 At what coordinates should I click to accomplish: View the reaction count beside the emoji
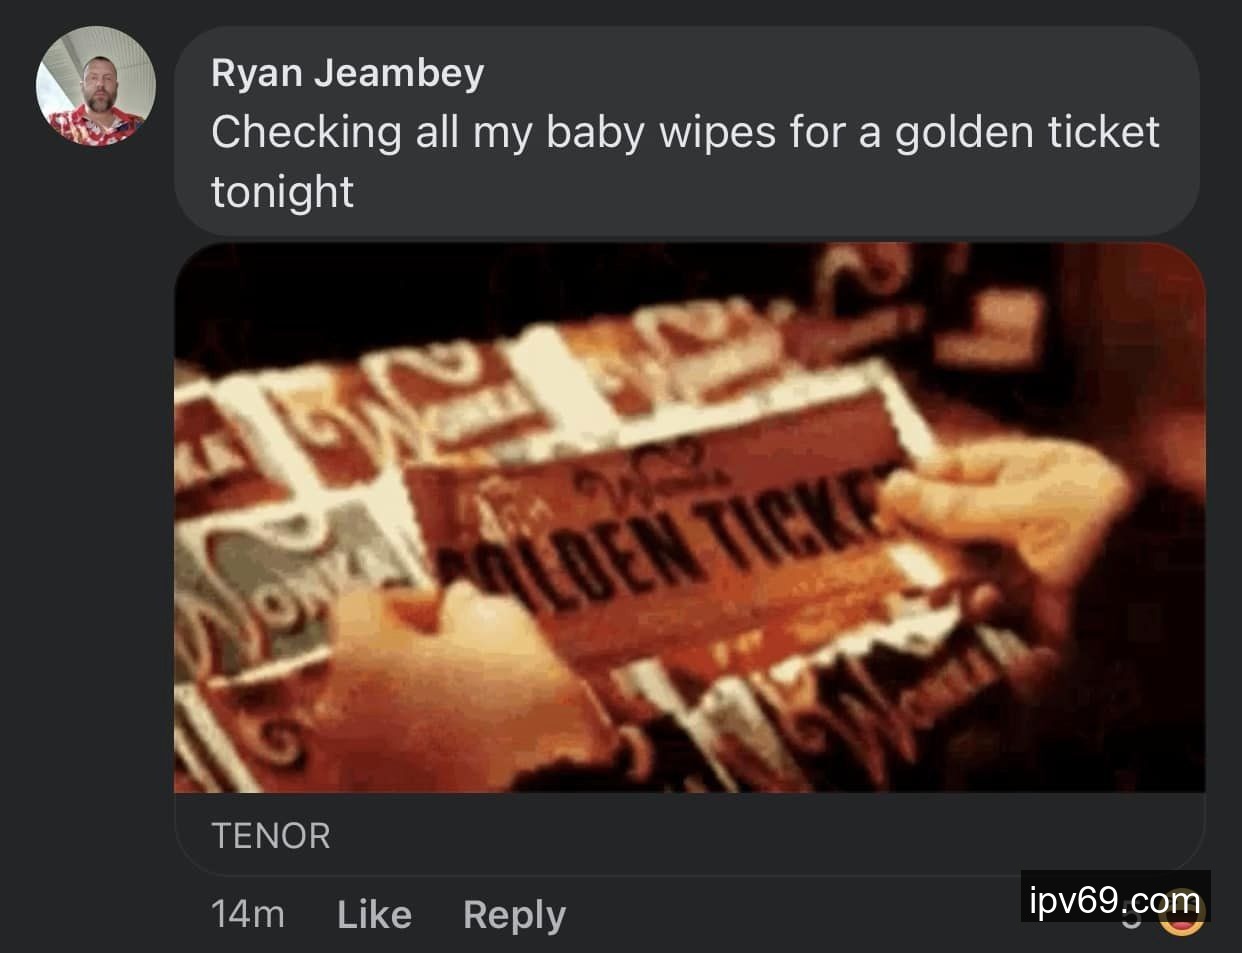[1130, 915]
